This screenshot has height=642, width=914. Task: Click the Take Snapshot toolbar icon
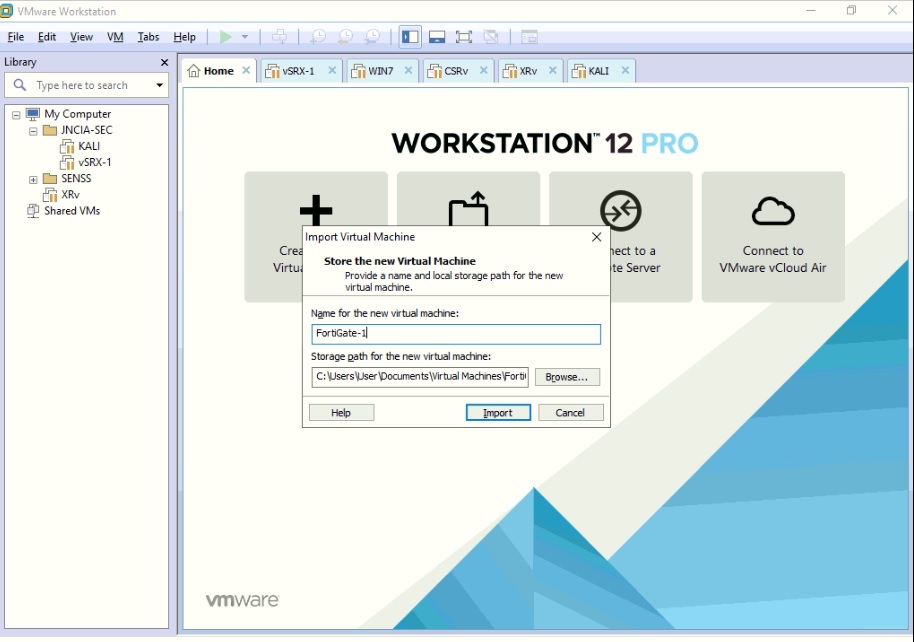pos(318,37)
